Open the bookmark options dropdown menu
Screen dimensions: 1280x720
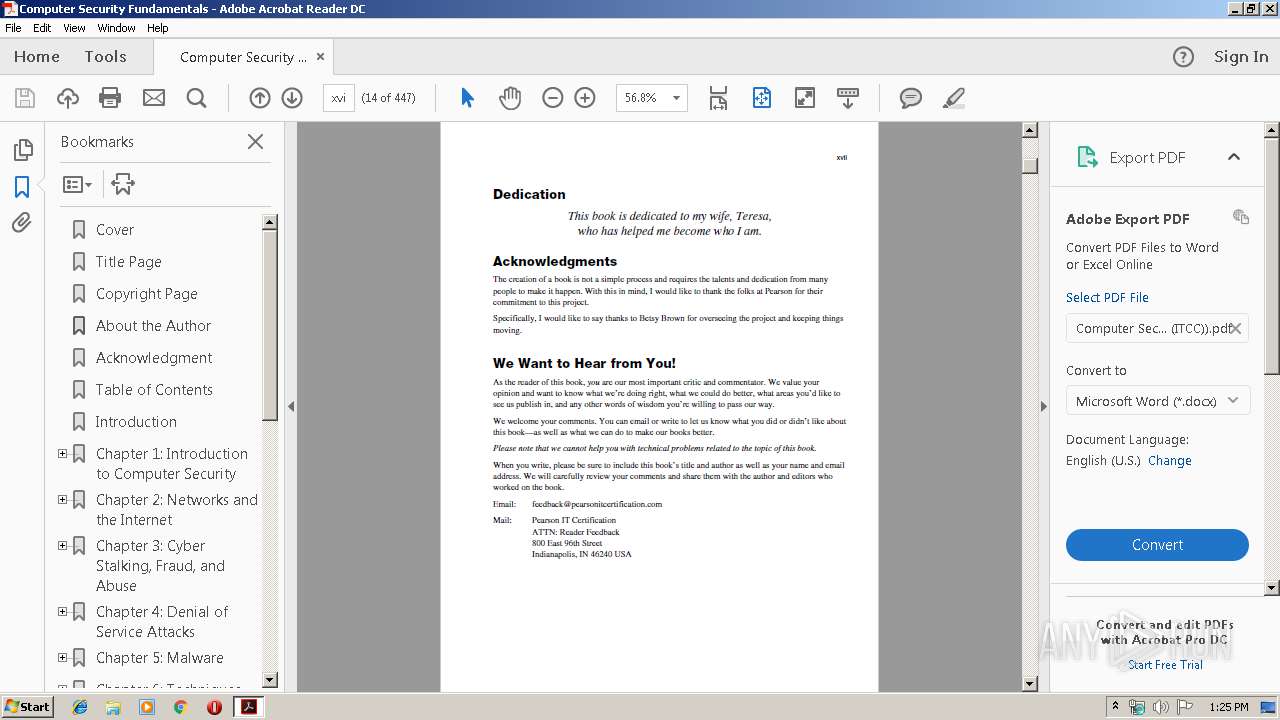coord(77,184)
